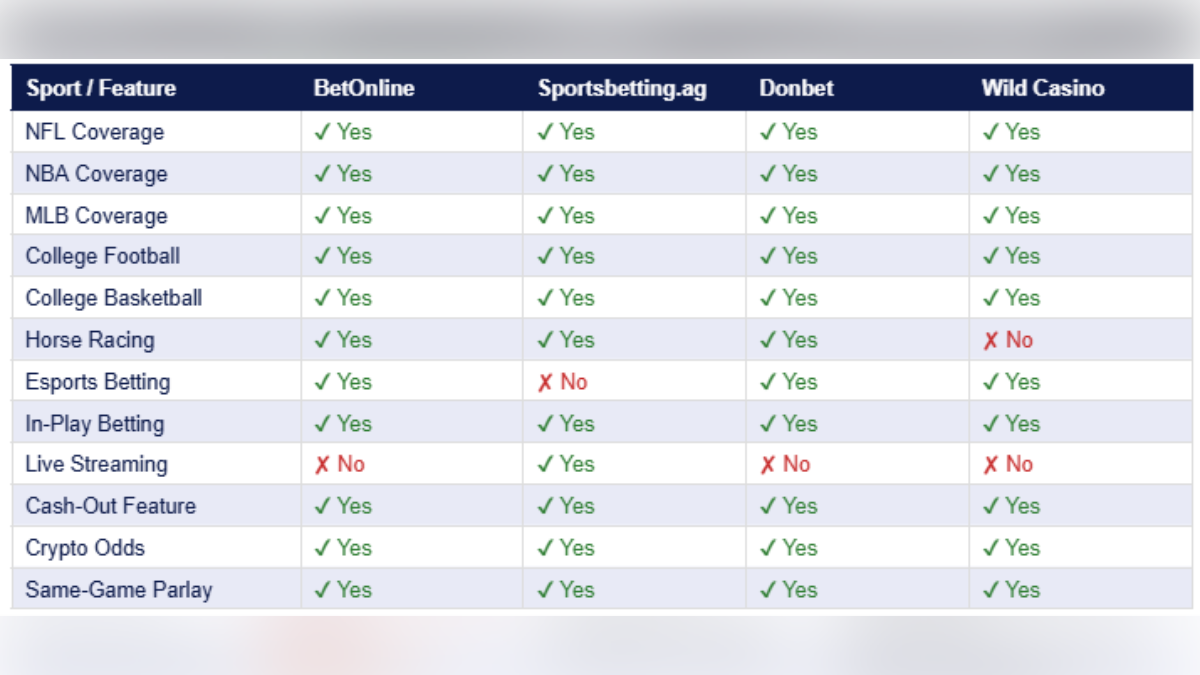Viewport: 1200px width, 675px height.
Task: Click the In-Play Betting row label
Action: point(95,424)
